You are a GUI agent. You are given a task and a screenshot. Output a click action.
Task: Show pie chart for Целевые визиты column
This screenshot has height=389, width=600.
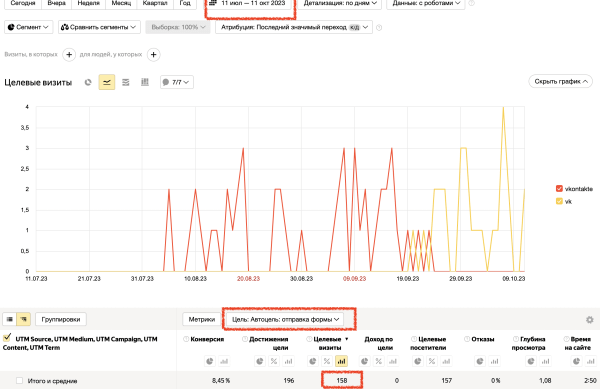tap(313, 361)
